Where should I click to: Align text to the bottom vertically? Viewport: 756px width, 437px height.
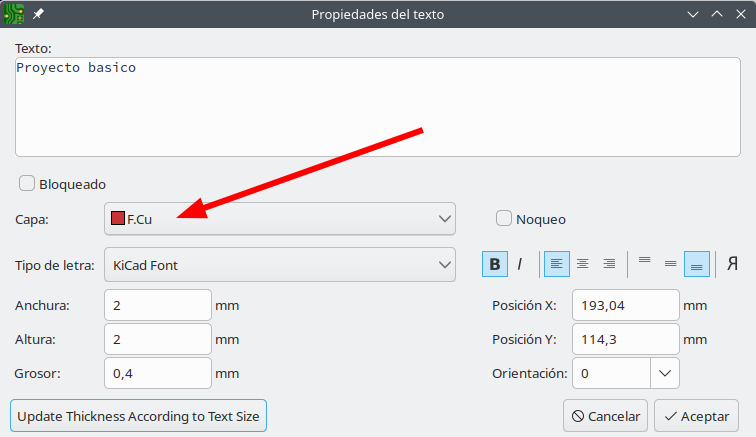tap(697, 265)
